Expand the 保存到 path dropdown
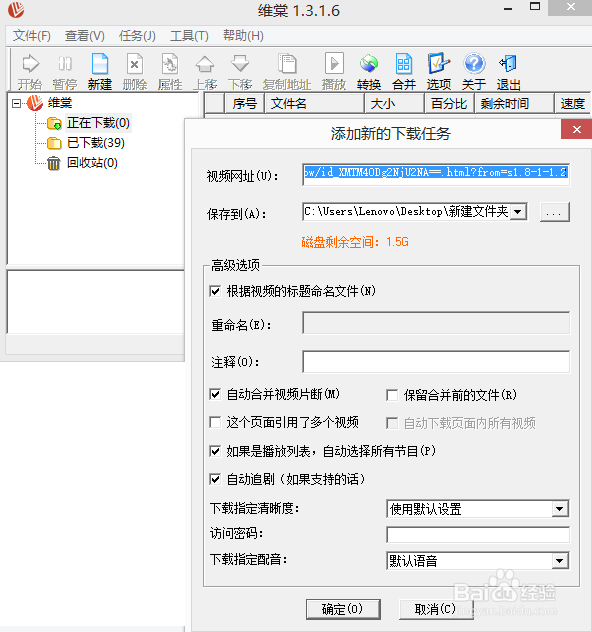Screen dimensions: 592x632 [518, 212]
